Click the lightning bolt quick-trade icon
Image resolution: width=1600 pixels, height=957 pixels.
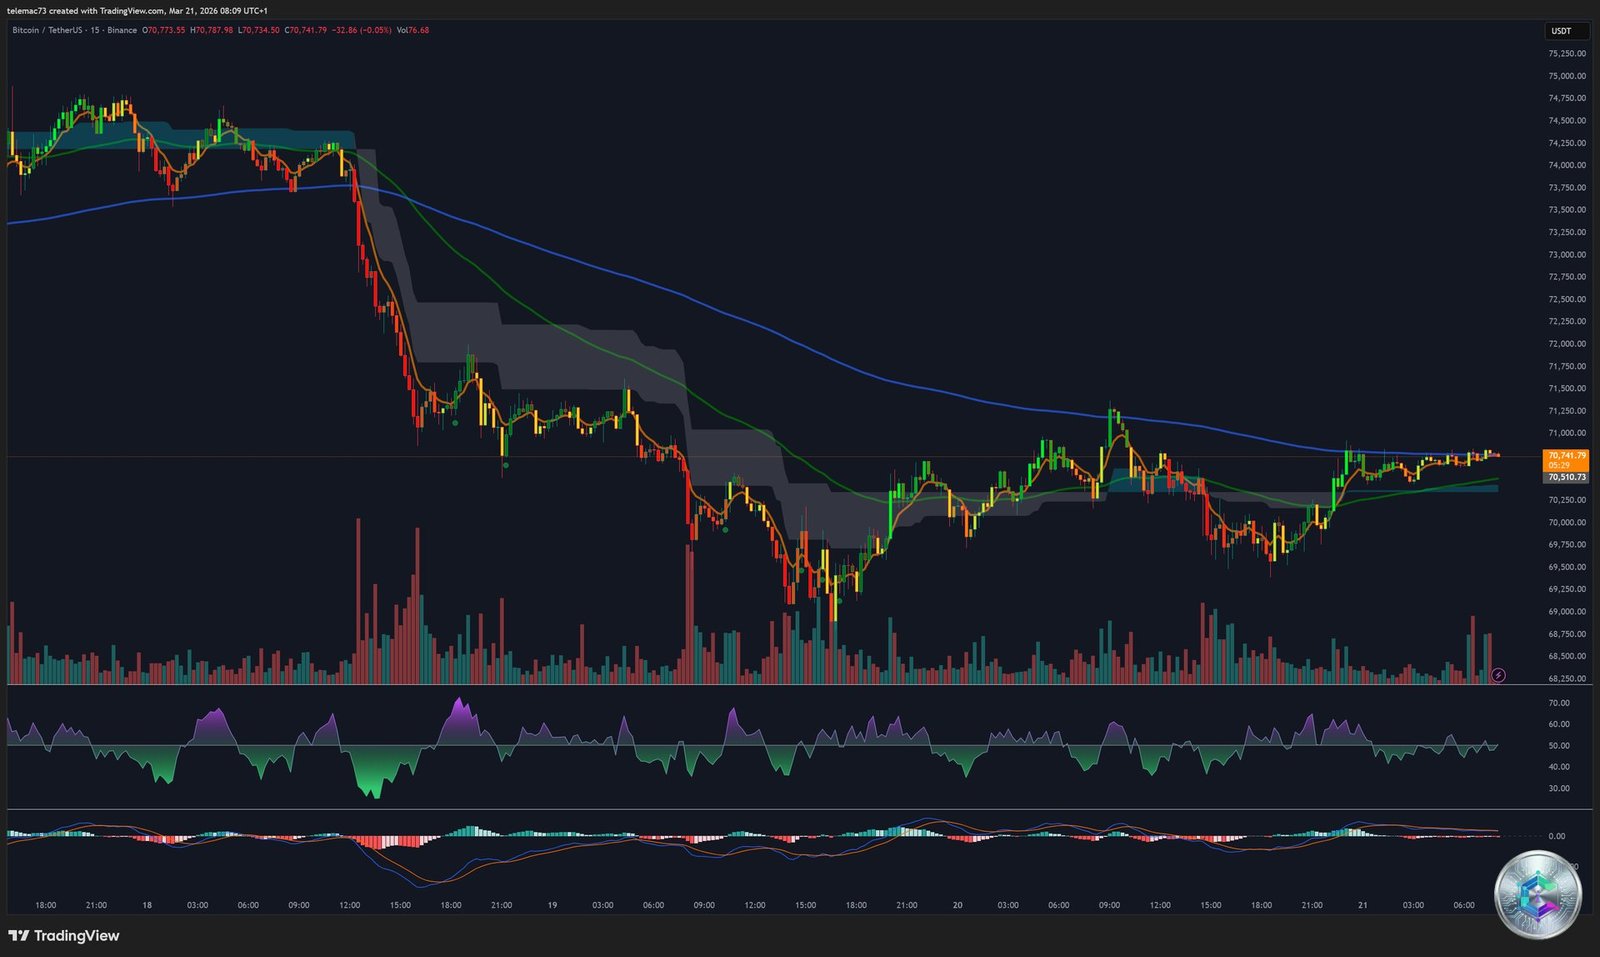tap(1497, 675)
